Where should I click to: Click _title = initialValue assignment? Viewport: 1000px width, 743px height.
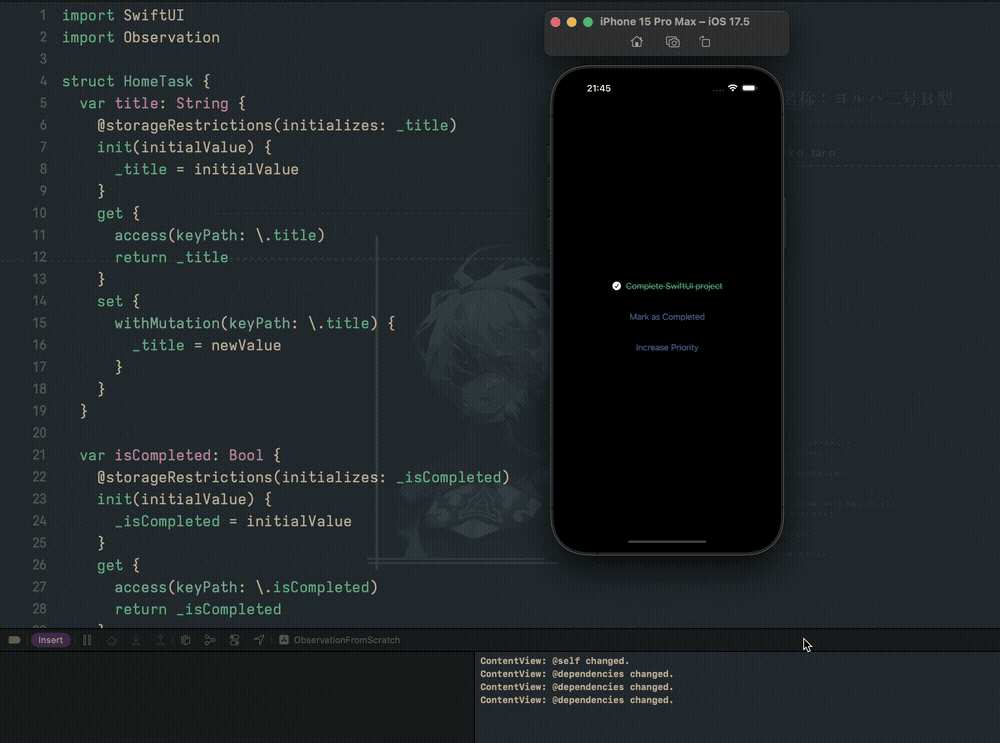coord(207,169)
